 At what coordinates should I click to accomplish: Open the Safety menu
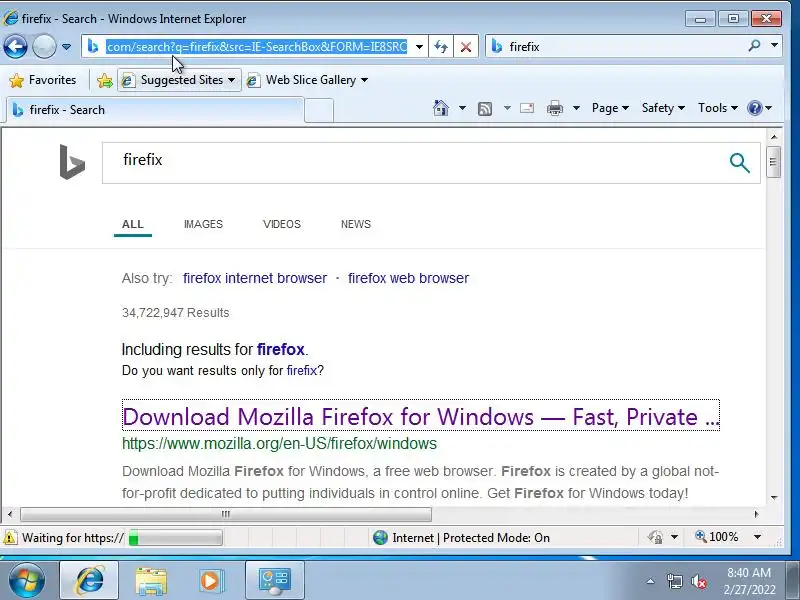663,108
